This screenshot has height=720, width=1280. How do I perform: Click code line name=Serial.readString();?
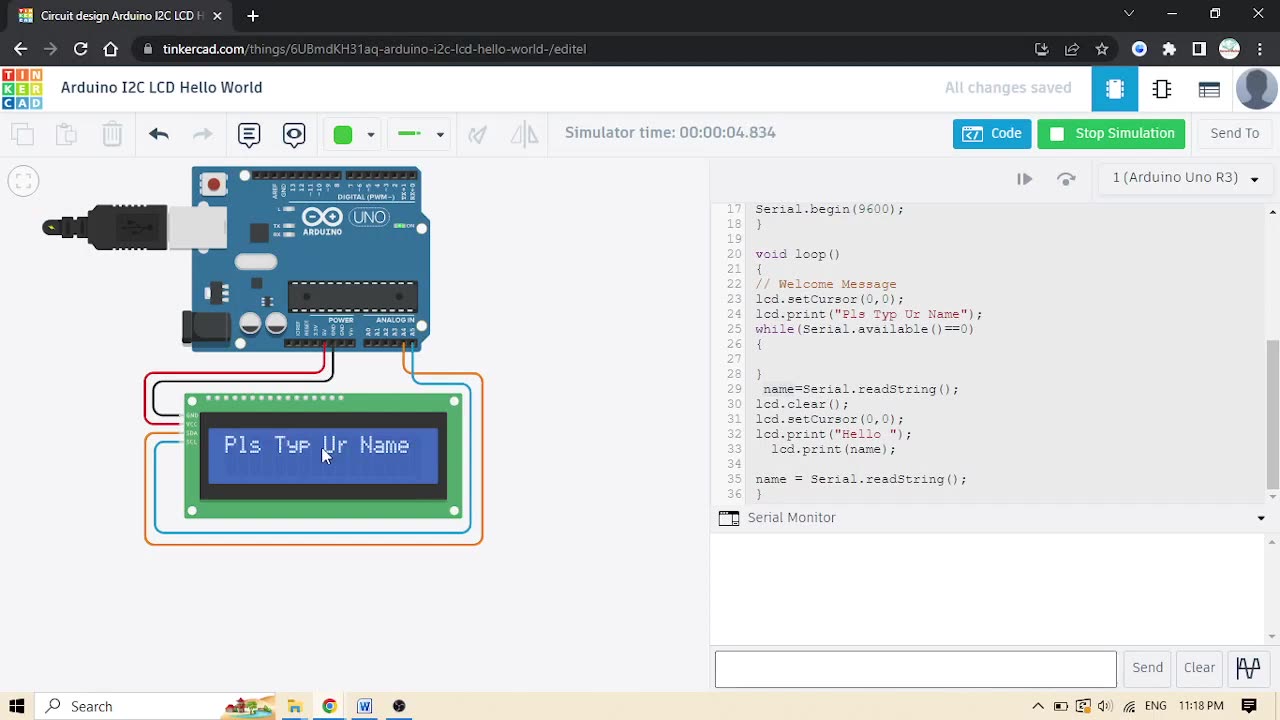(x=861, y=389)
